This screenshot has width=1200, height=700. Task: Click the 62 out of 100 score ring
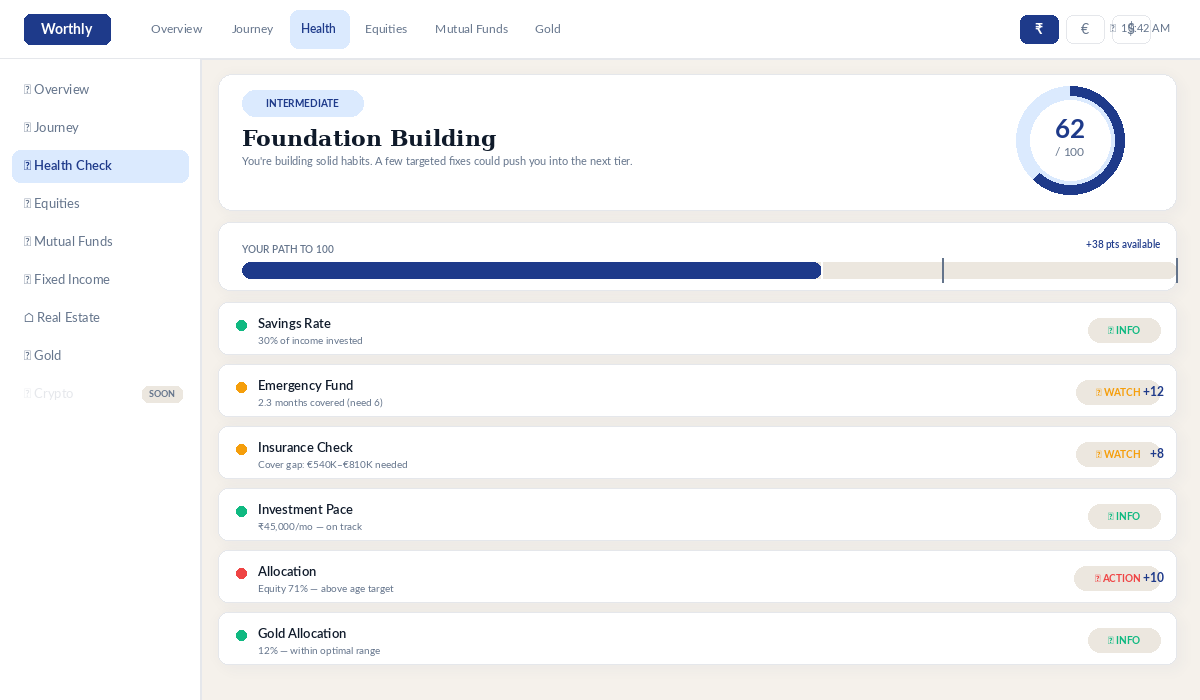pyautogui.click(x=1070, y=140)
